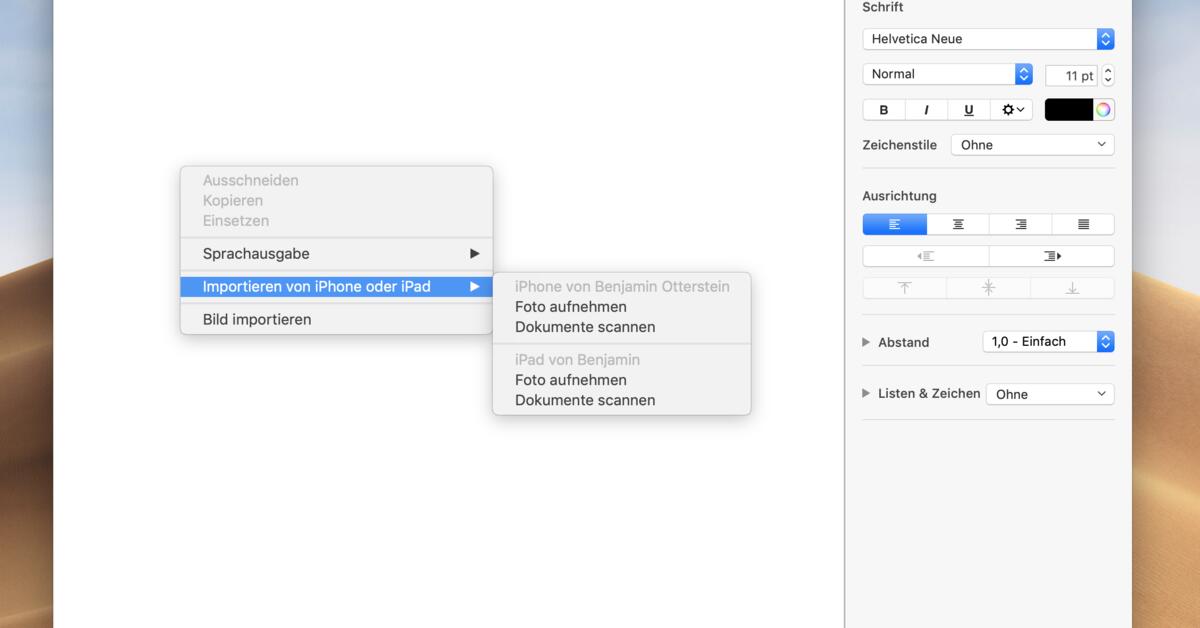Open the Zeichenstile dropdown

pyautogui.click(x=1032, y=145)
